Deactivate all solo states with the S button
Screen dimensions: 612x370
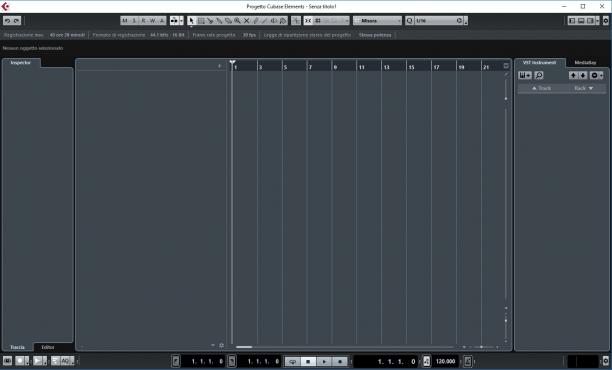pyautogui.click(x=134, y=21)
